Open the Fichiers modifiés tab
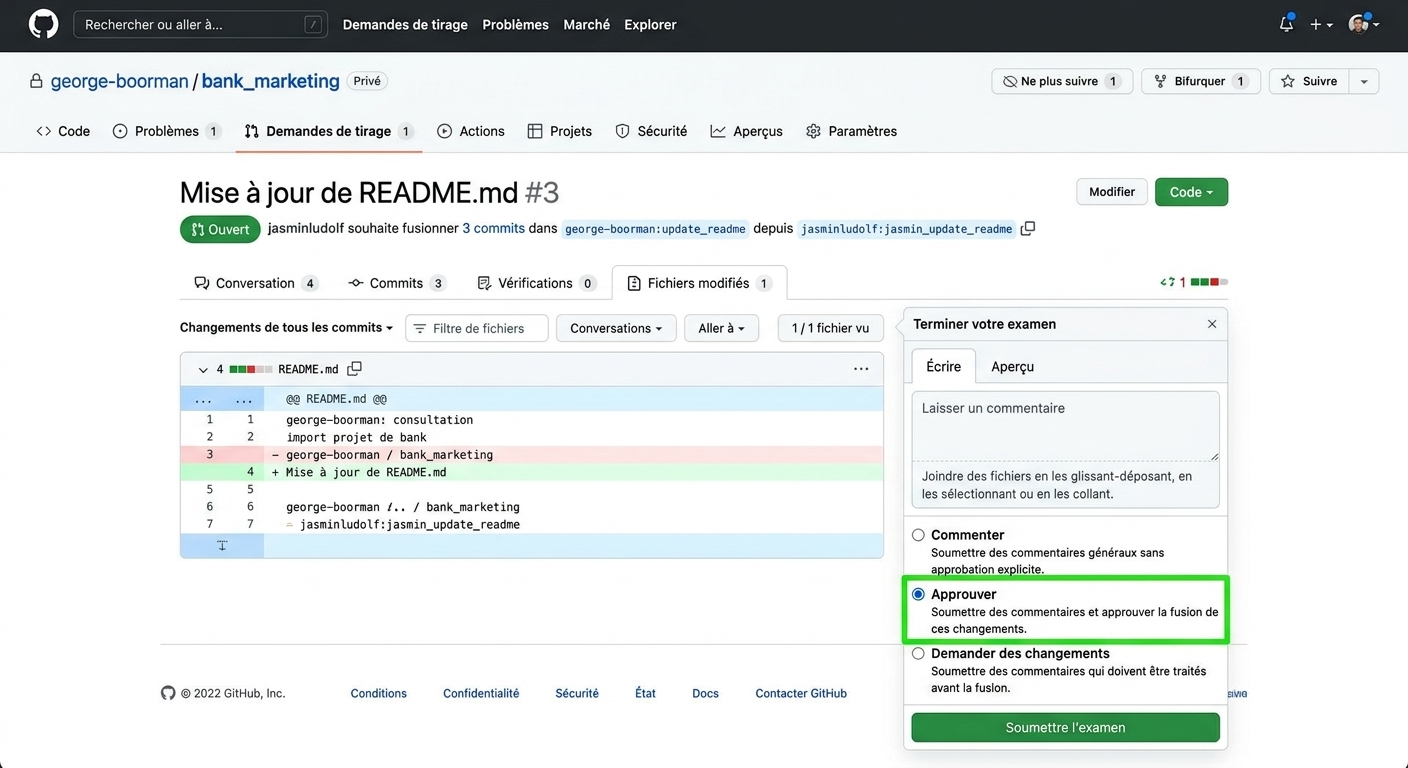Viewport: 1408px width, 768px height. [699, 283]
